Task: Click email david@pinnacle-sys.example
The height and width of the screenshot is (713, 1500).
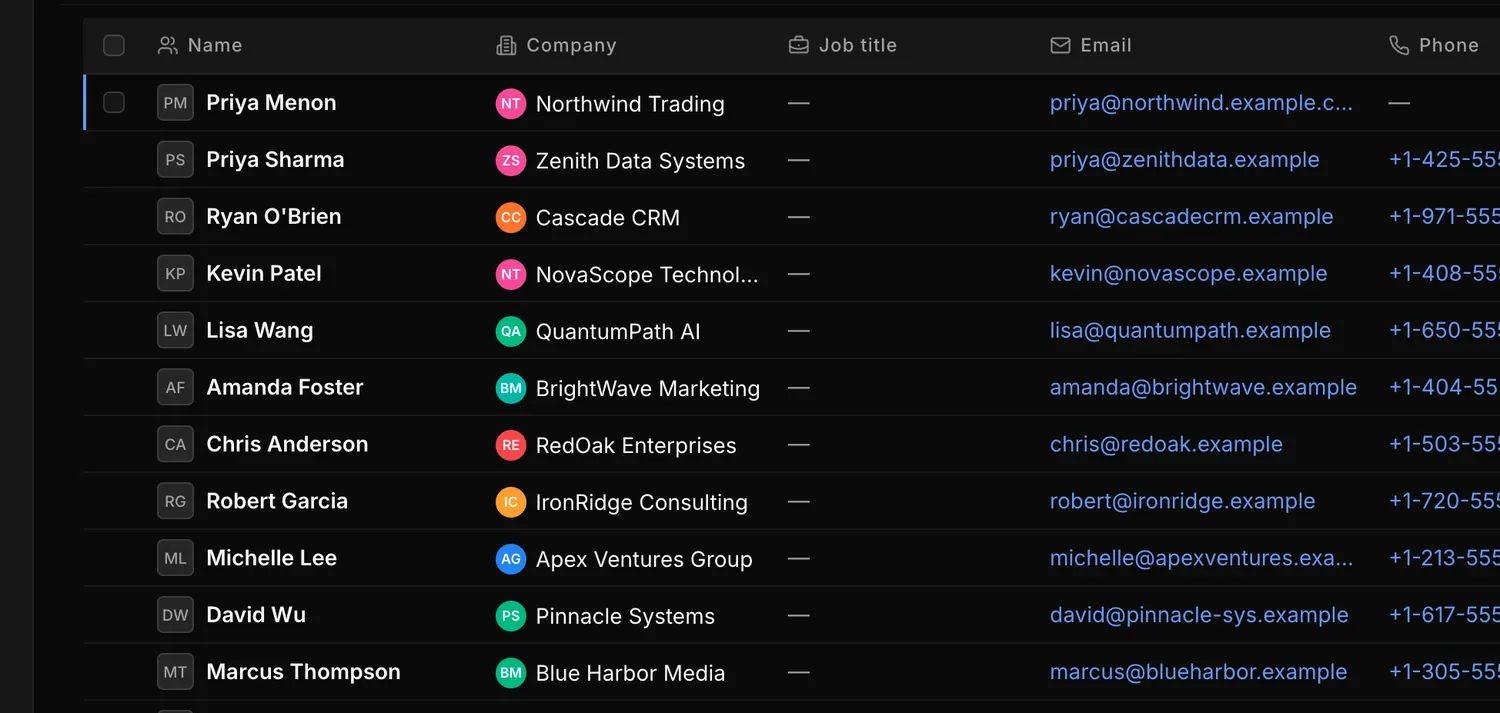Action: point(1199,616)
